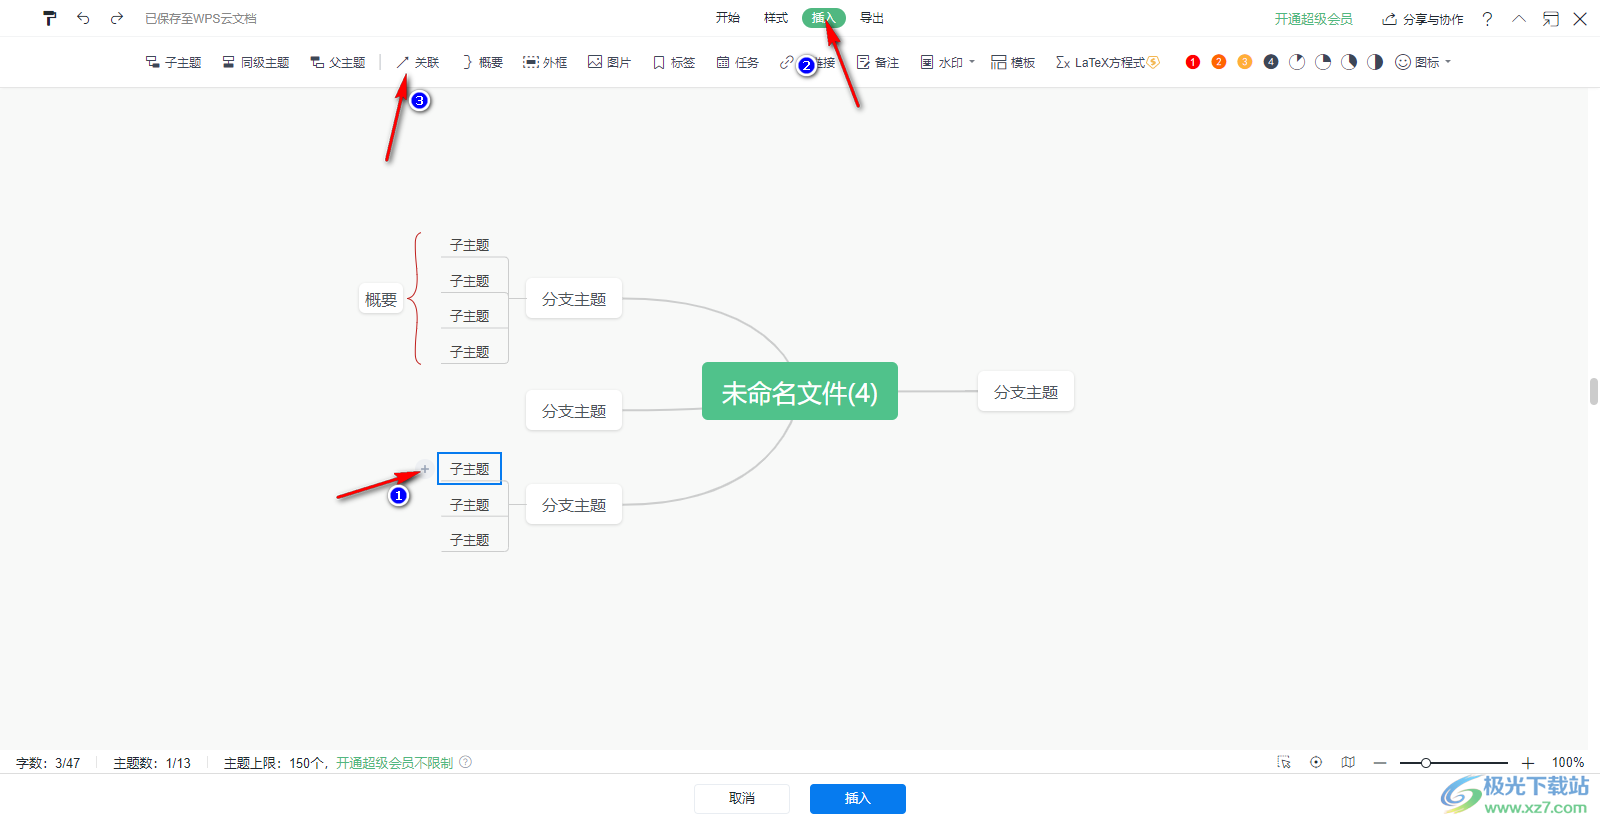1600x824 pixels.
Task: Toggle the navigation minimap
Action: [1348, 762]
